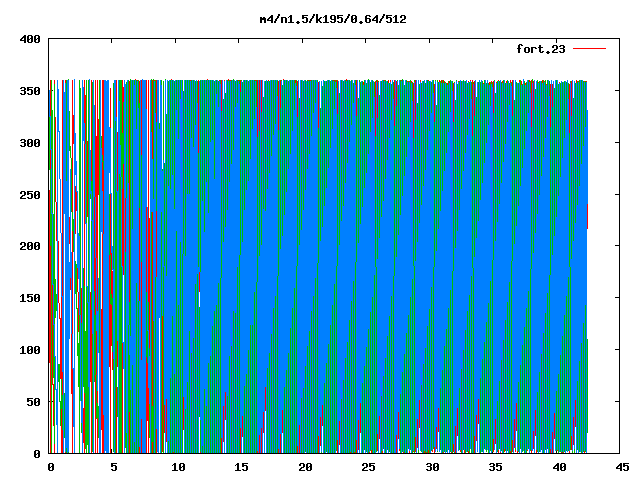The image size is (640, 480).
Task: Click x-axis label 20
Action: 305,467
